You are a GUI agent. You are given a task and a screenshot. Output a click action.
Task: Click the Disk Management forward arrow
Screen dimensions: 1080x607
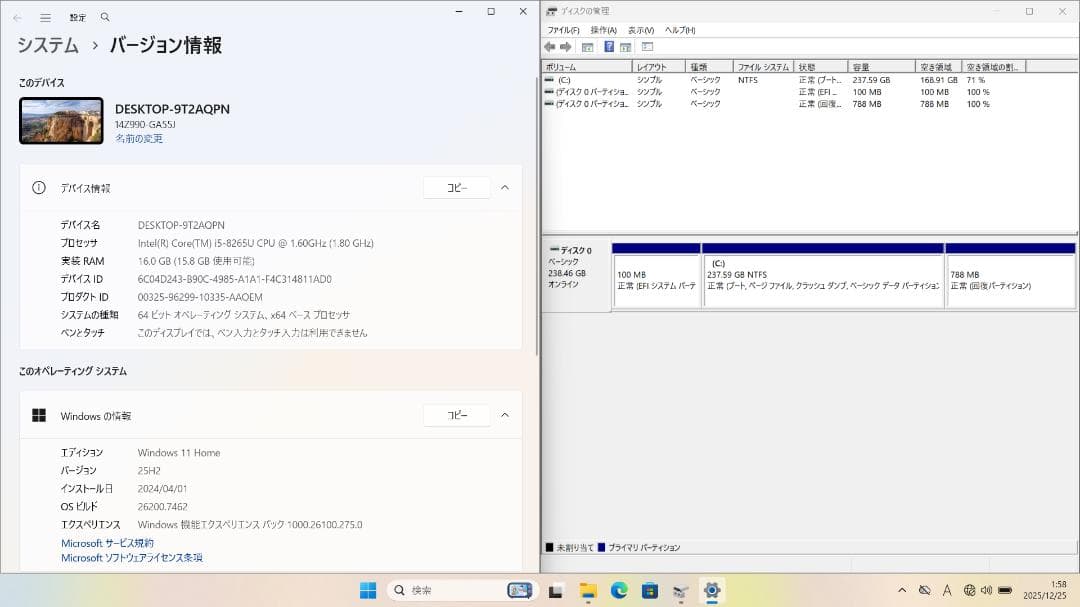point(565,46)
